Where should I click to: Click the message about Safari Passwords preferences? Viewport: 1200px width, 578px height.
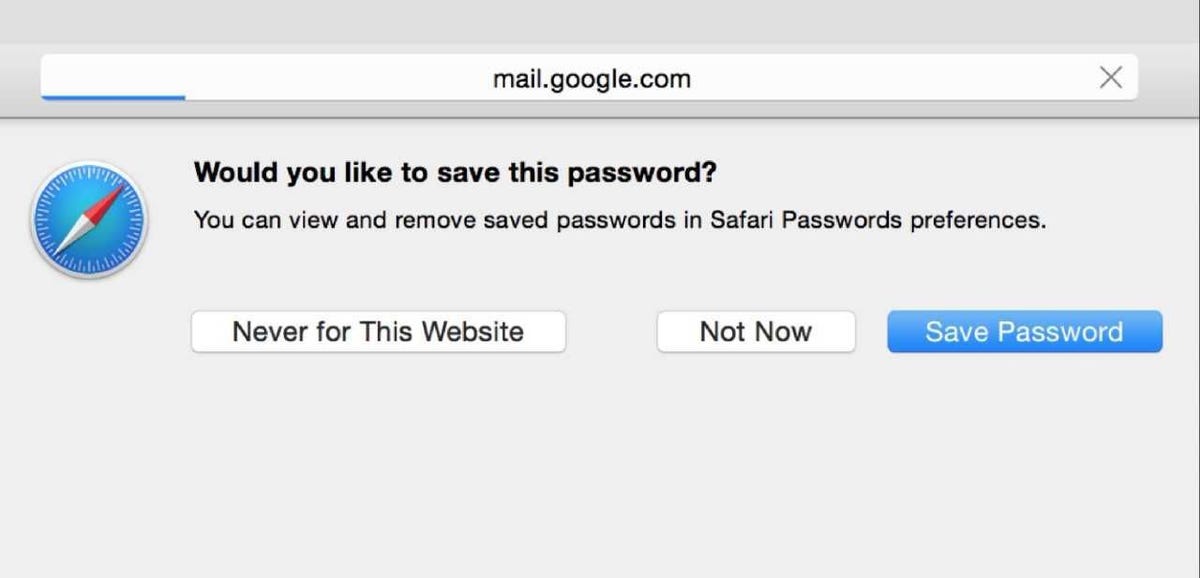[620, 220]
